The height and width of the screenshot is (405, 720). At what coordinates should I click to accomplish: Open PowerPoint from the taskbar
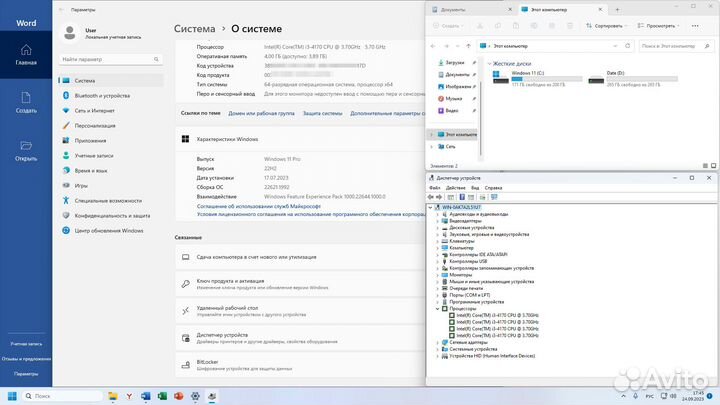coord(179,396)
